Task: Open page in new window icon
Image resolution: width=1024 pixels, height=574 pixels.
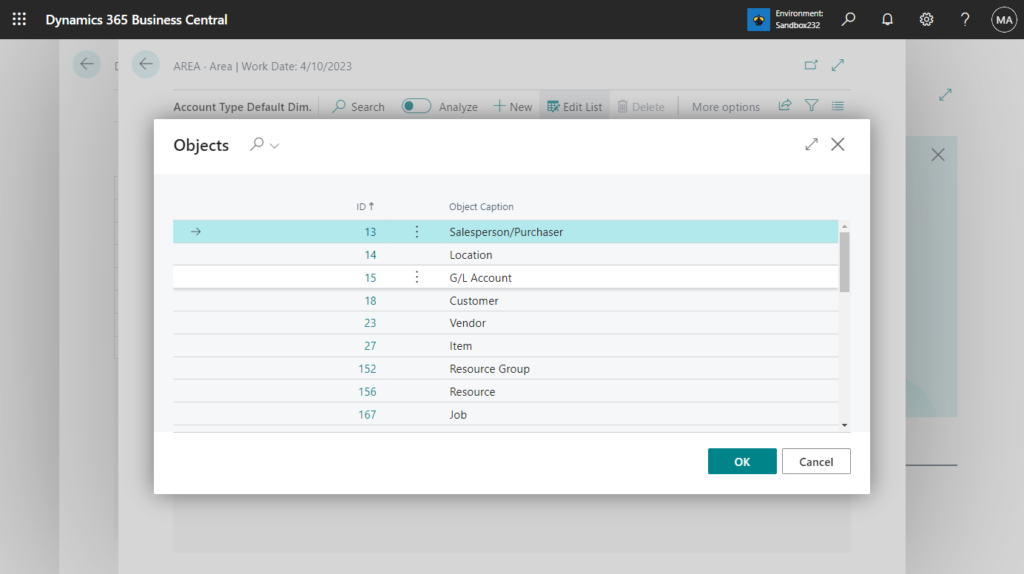Action: click(811, 65)
